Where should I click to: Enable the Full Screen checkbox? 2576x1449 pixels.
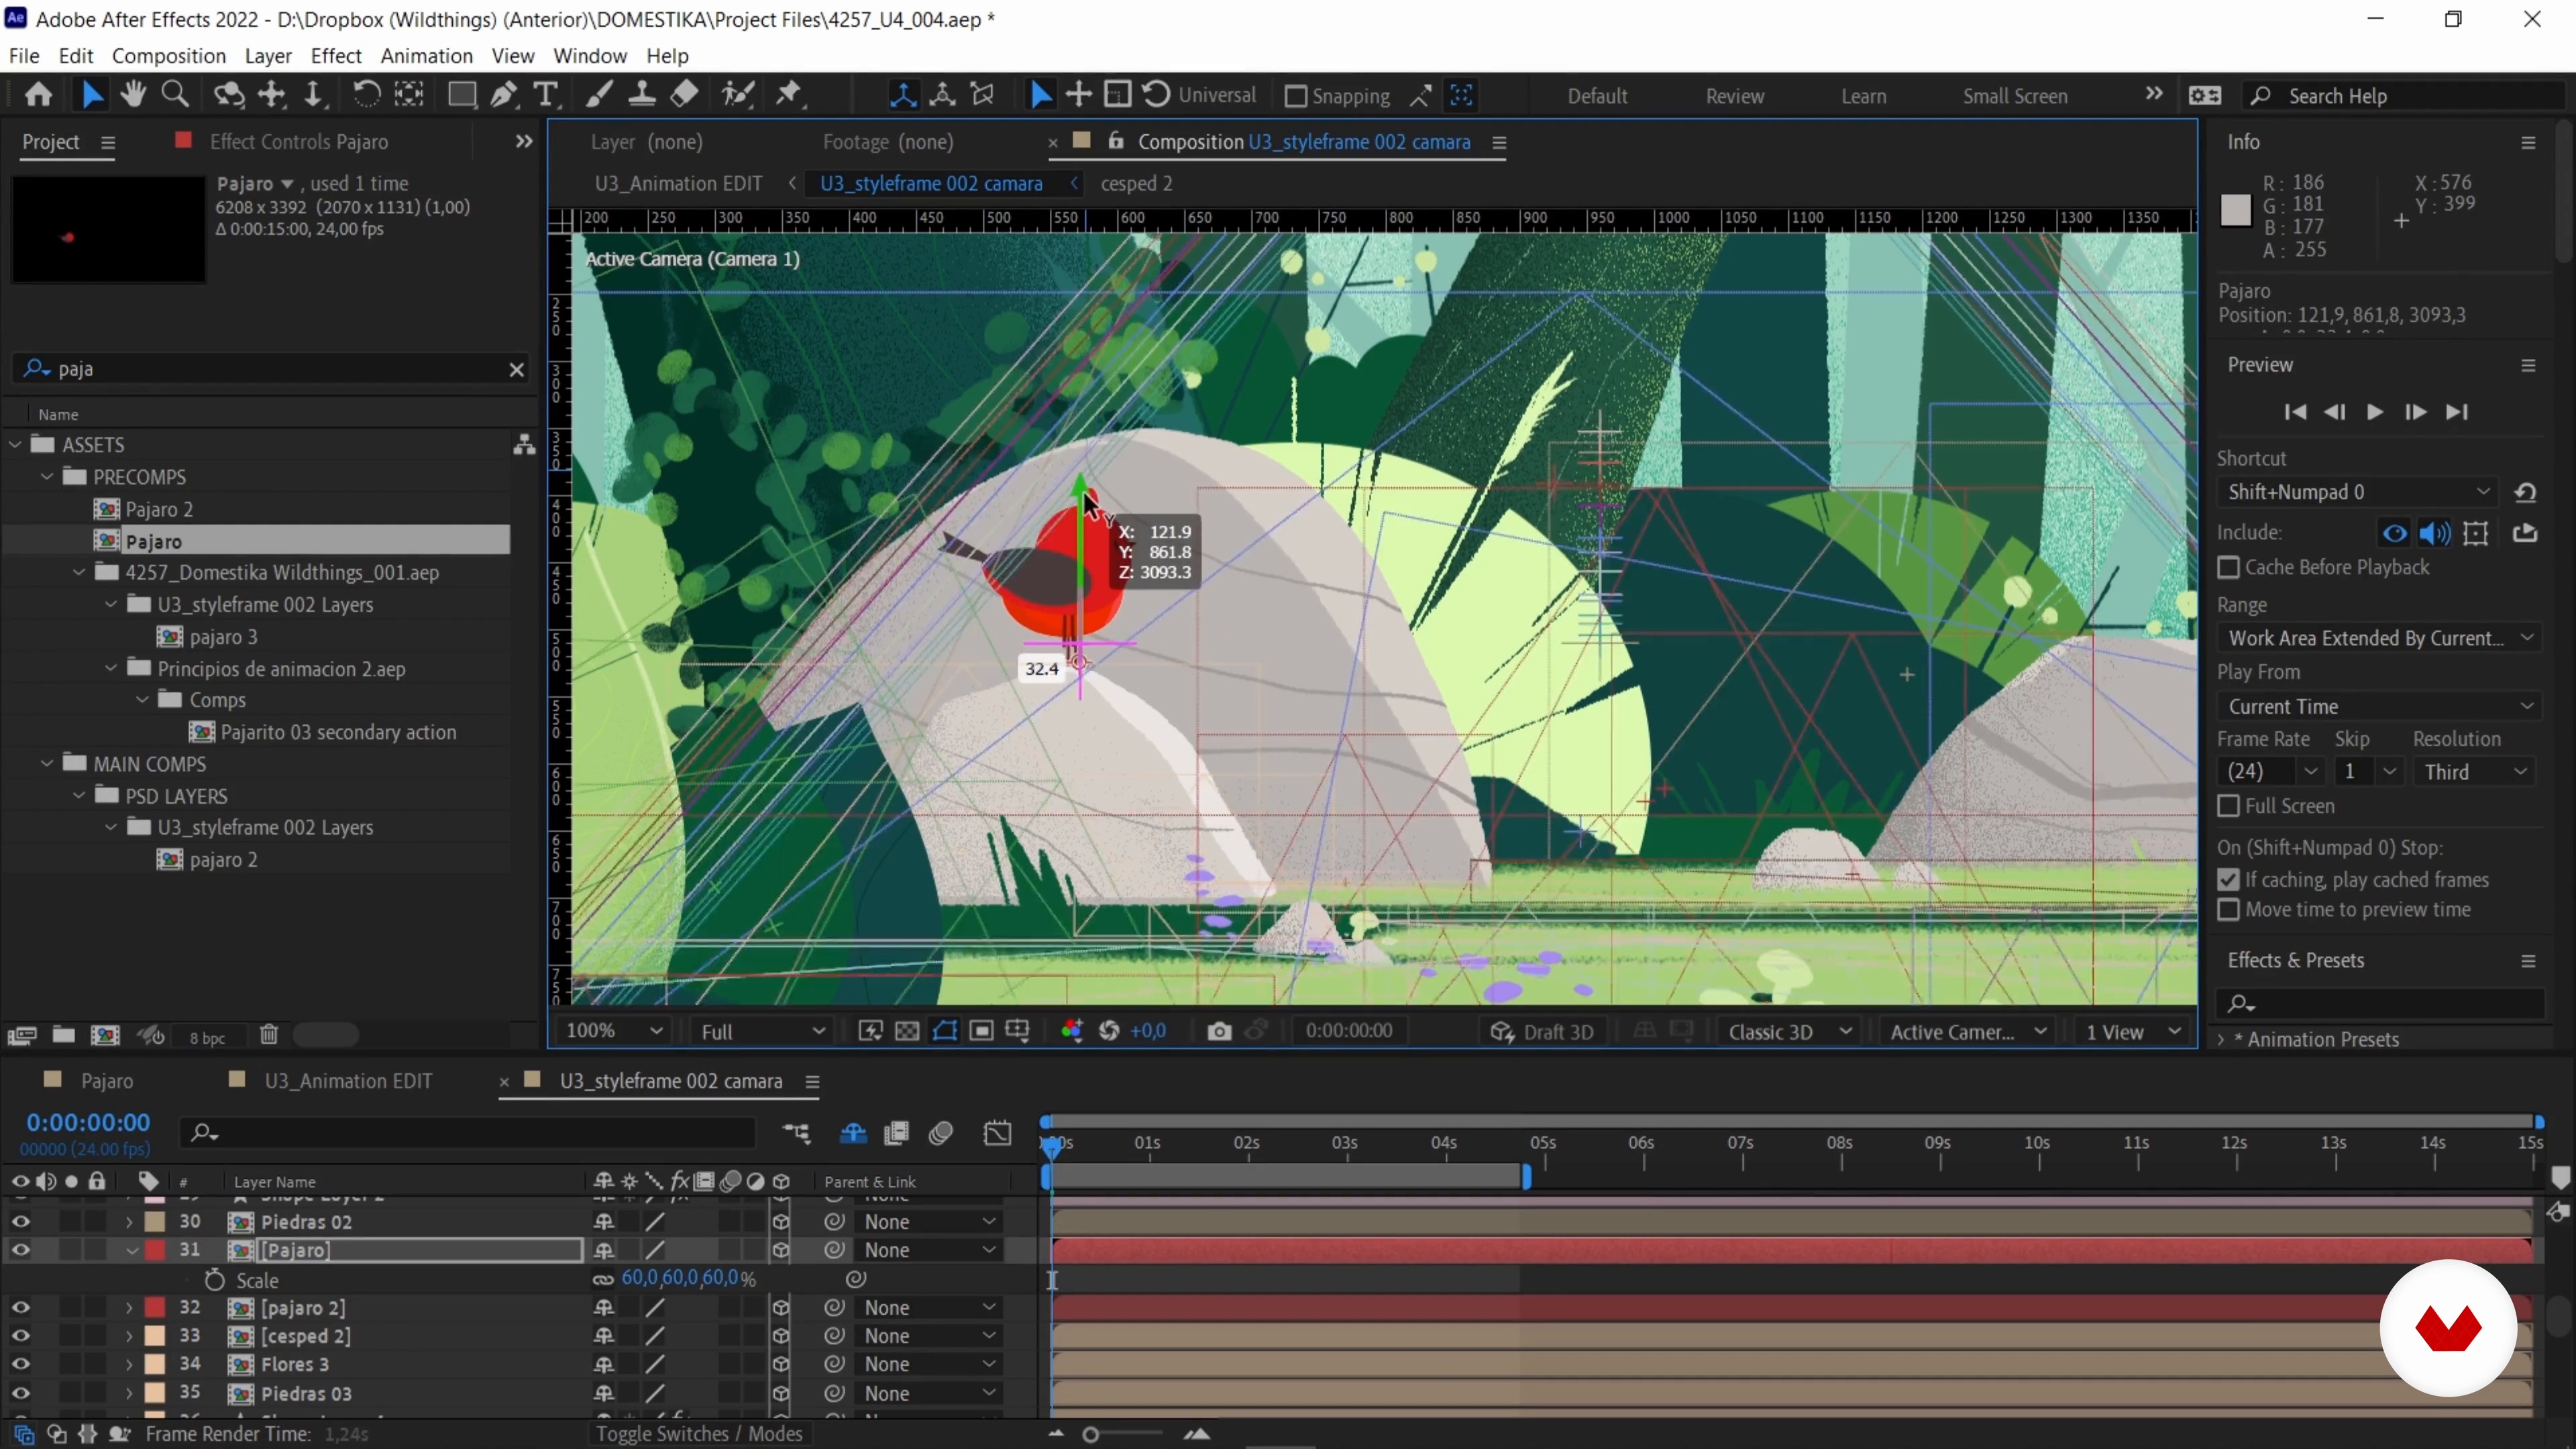(x=2228, y=806)
